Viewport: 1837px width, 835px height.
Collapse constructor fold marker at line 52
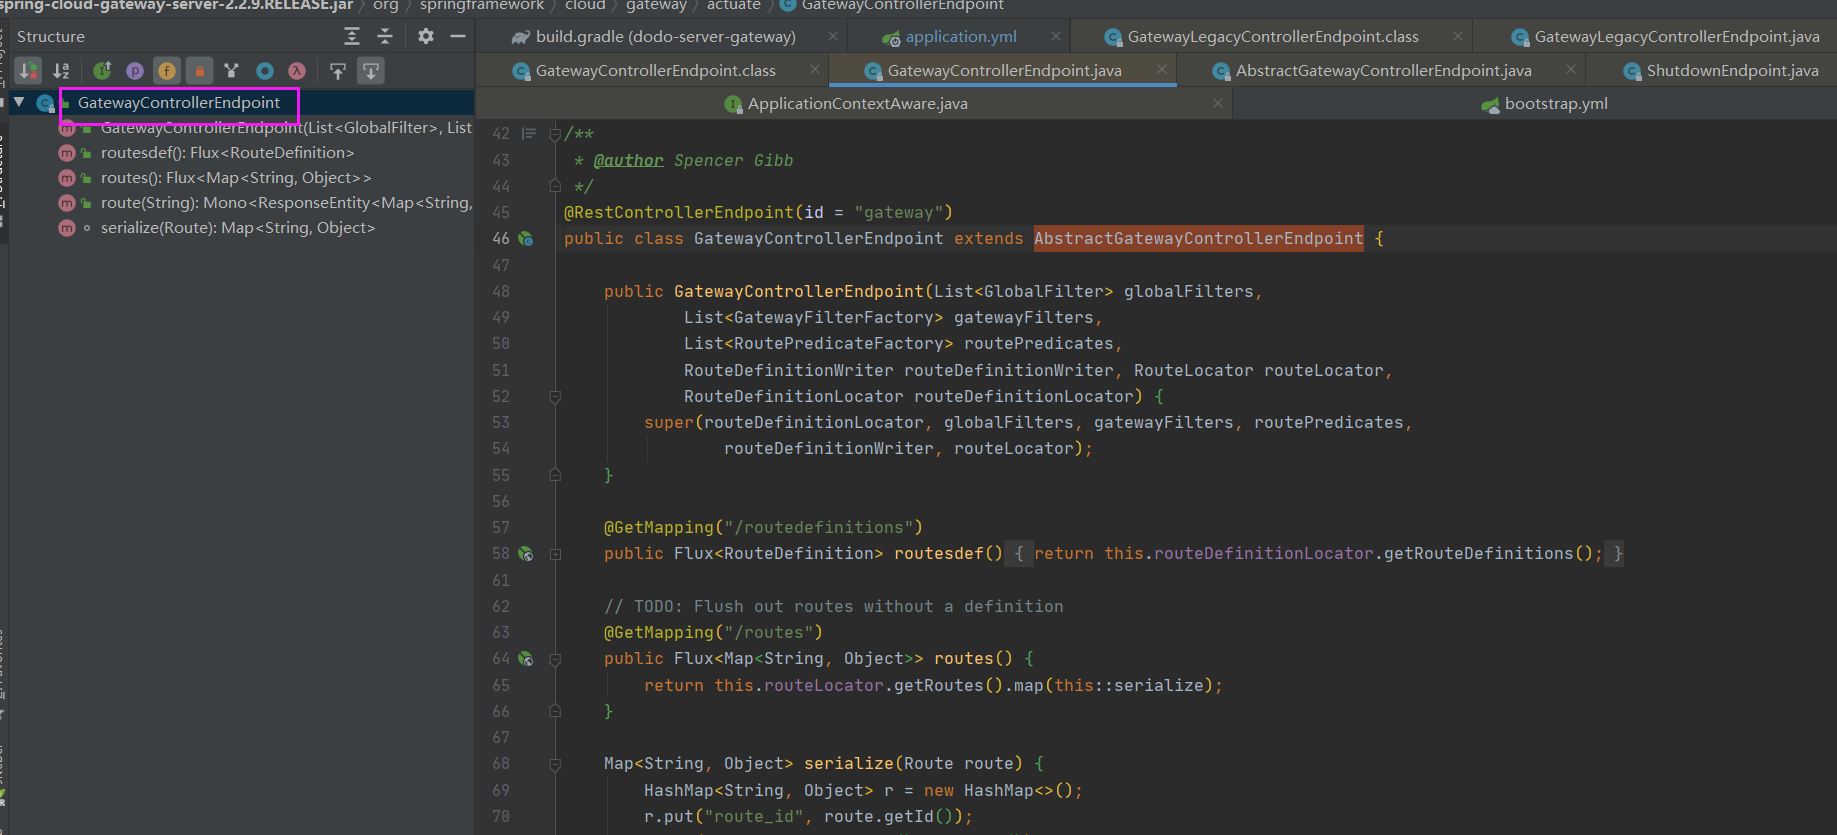(555, 397)
